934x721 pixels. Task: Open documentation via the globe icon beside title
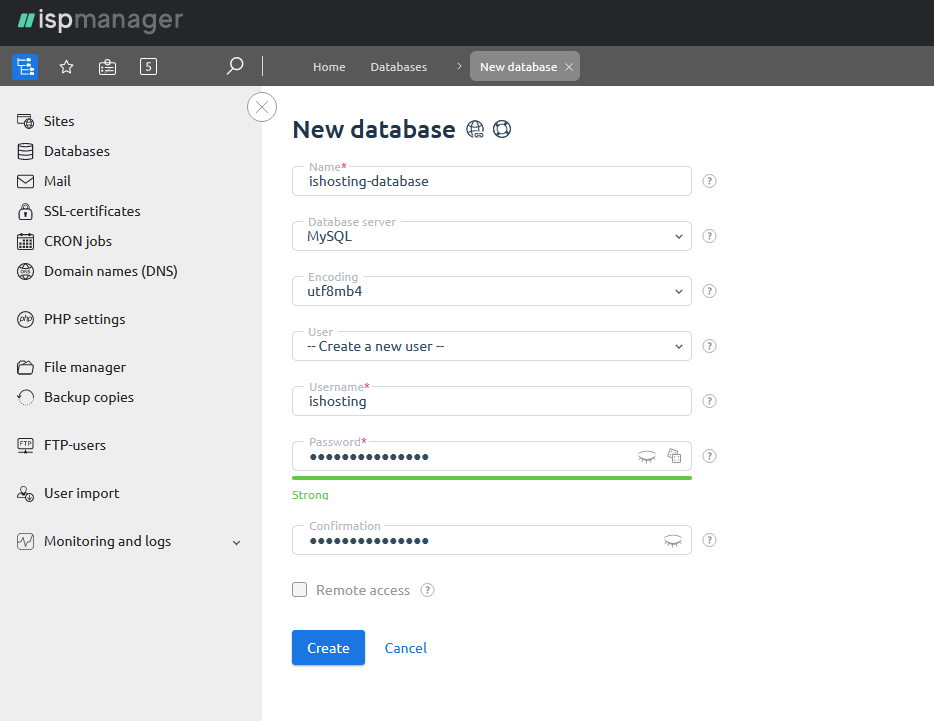click(474, 128)
